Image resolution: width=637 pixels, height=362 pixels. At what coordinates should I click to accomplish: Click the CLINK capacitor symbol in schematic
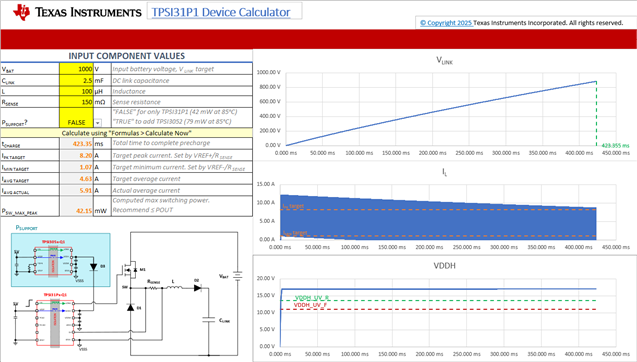click(x=208, y=320)
